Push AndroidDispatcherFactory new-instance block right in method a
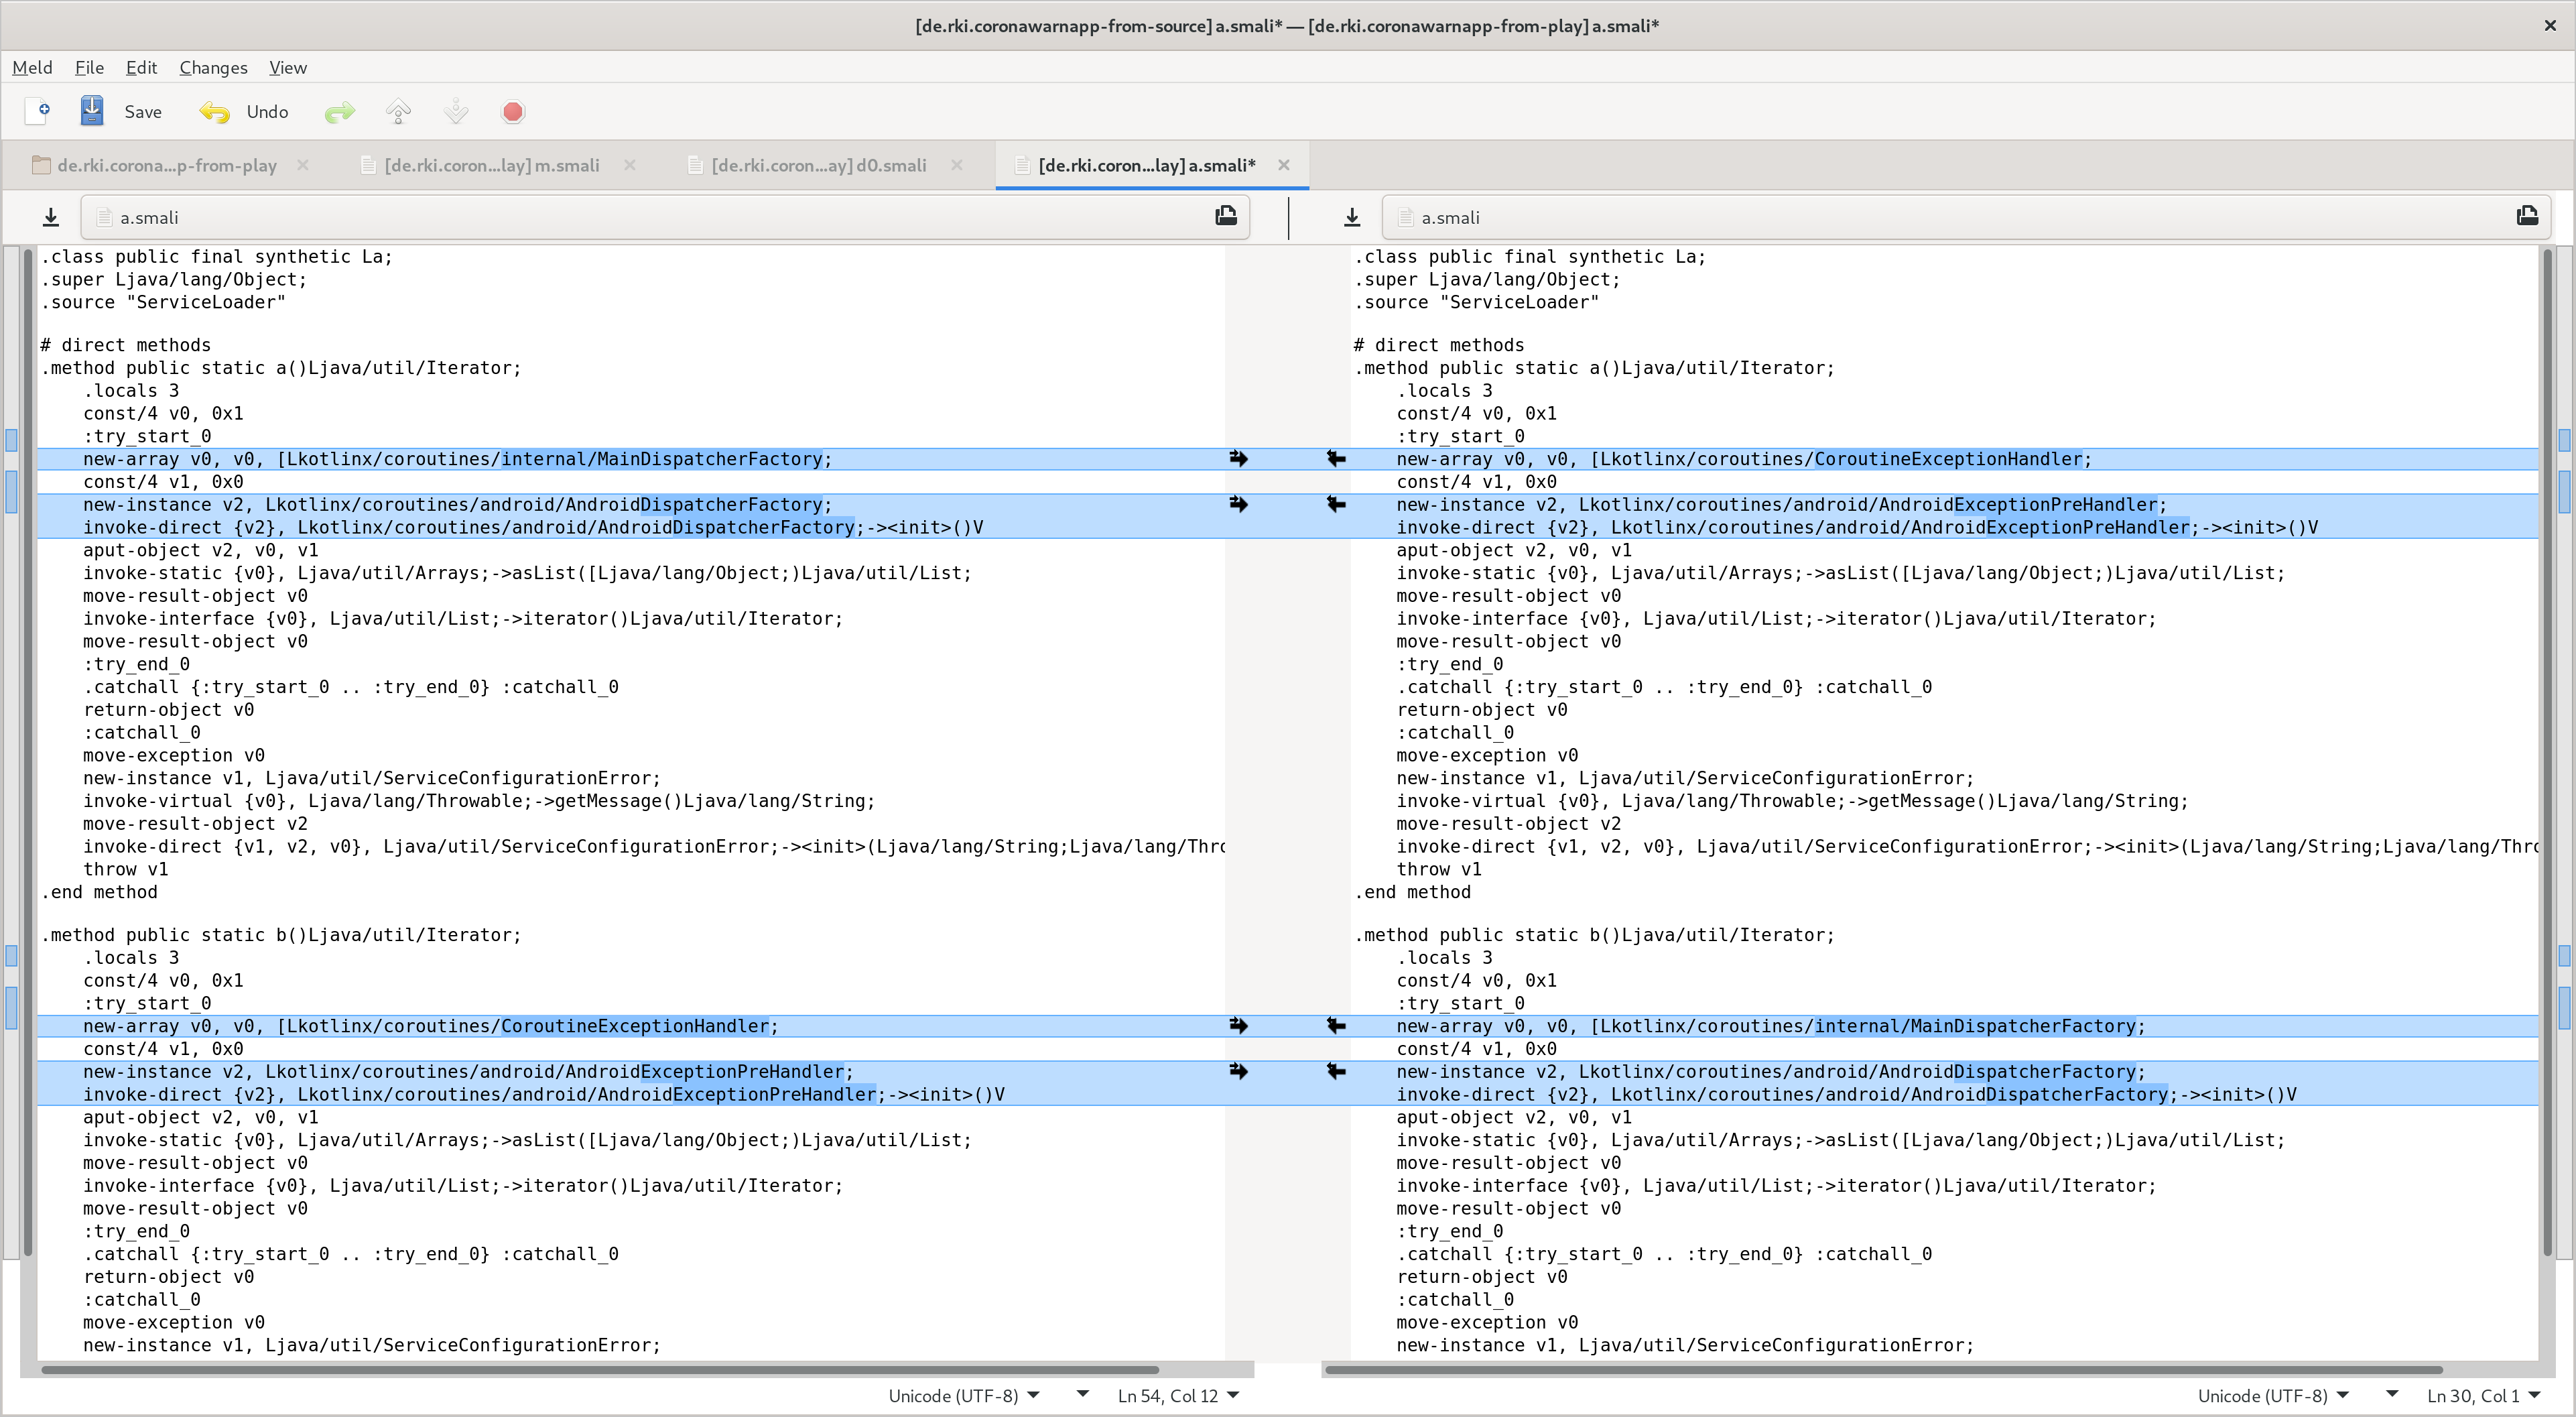 click(x=1239, y=504)
